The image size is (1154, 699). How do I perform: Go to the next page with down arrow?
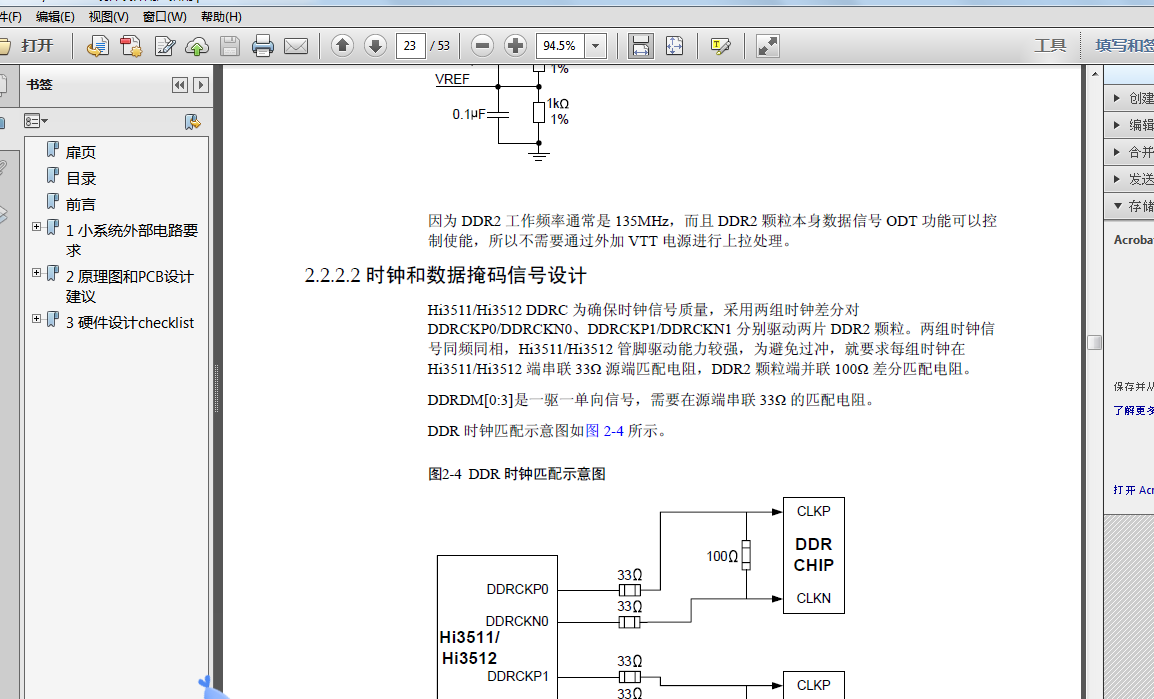(x=375, y=46)
